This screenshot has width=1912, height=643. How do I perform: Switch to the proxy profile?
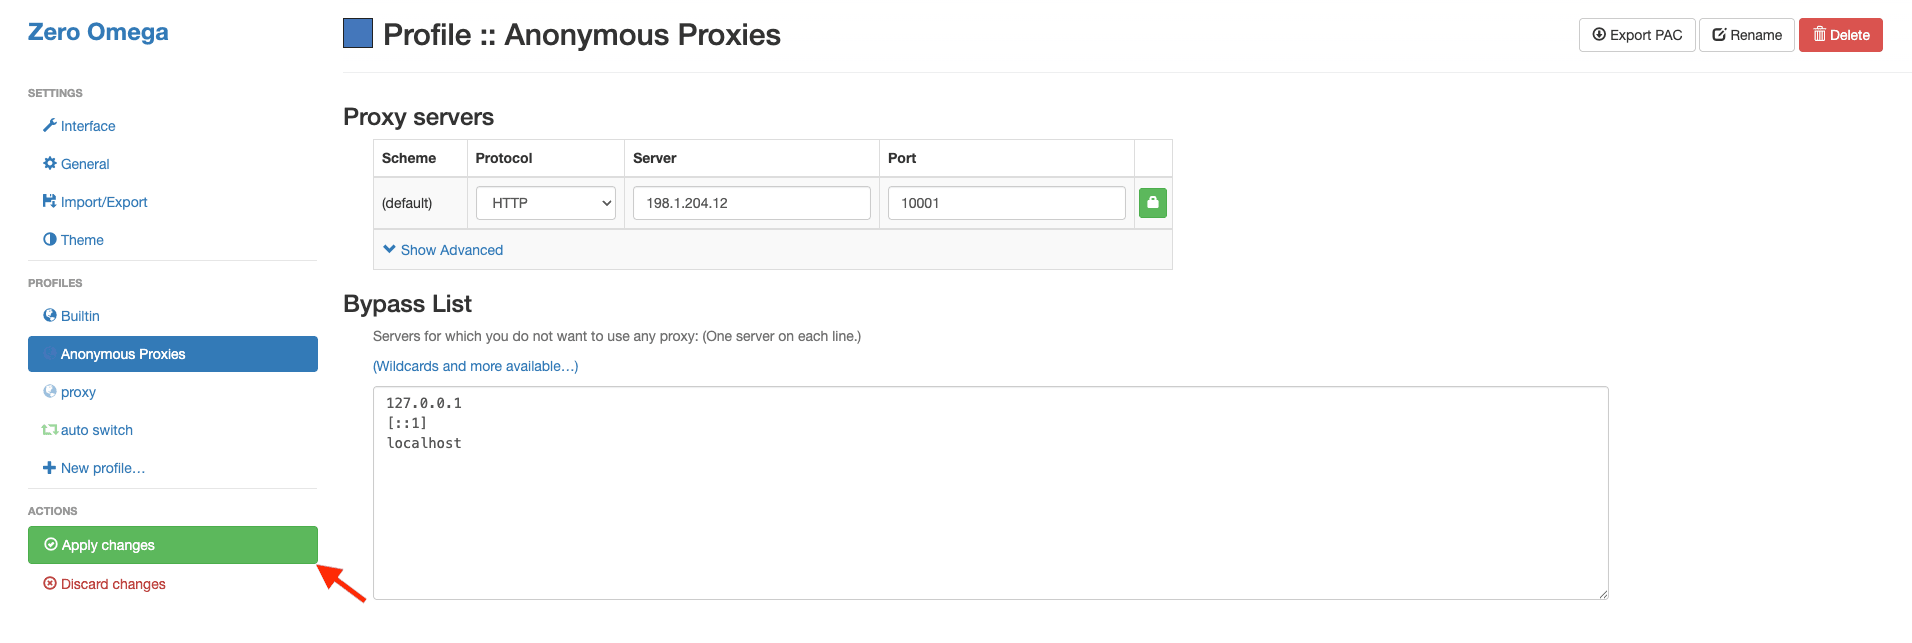coord(77,391)
